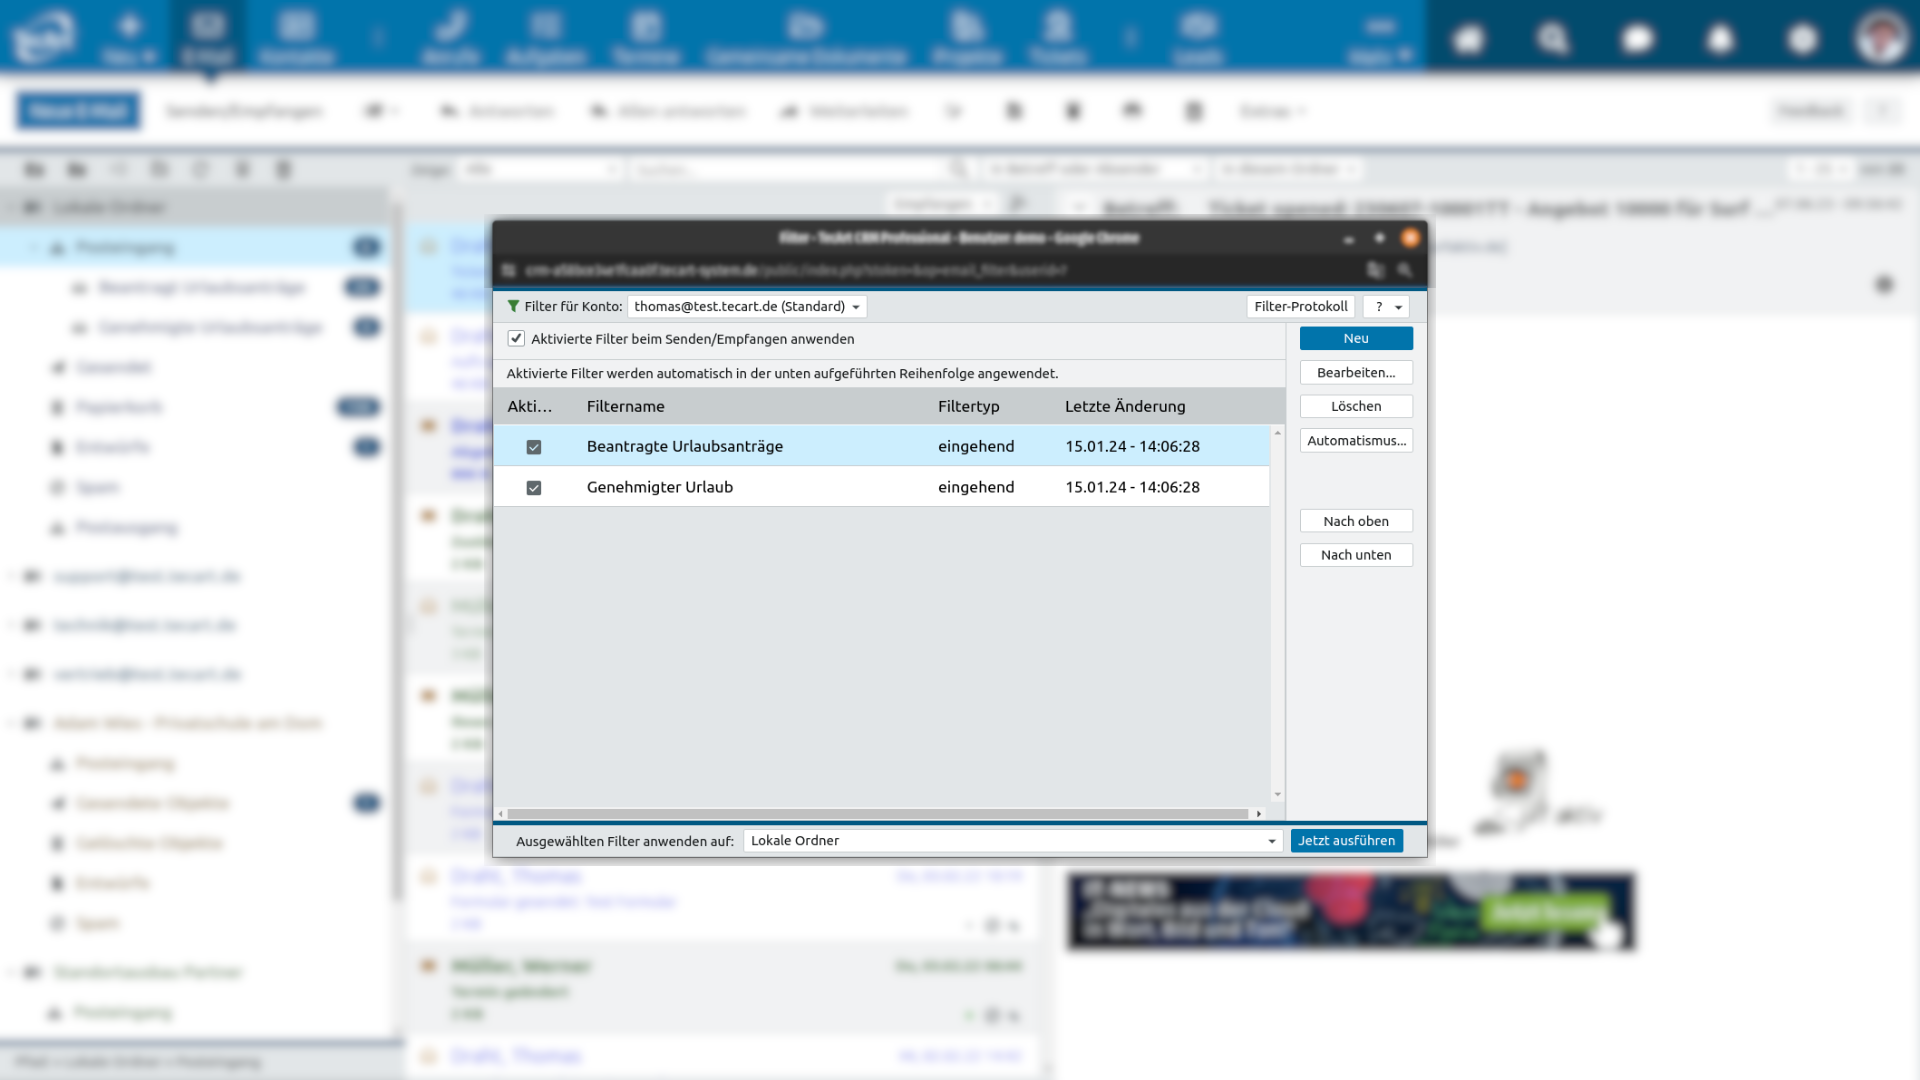Open the chat bubble icon in header
Viewport: 1920px width, 1080px height.
click(x=1637, y=40)
